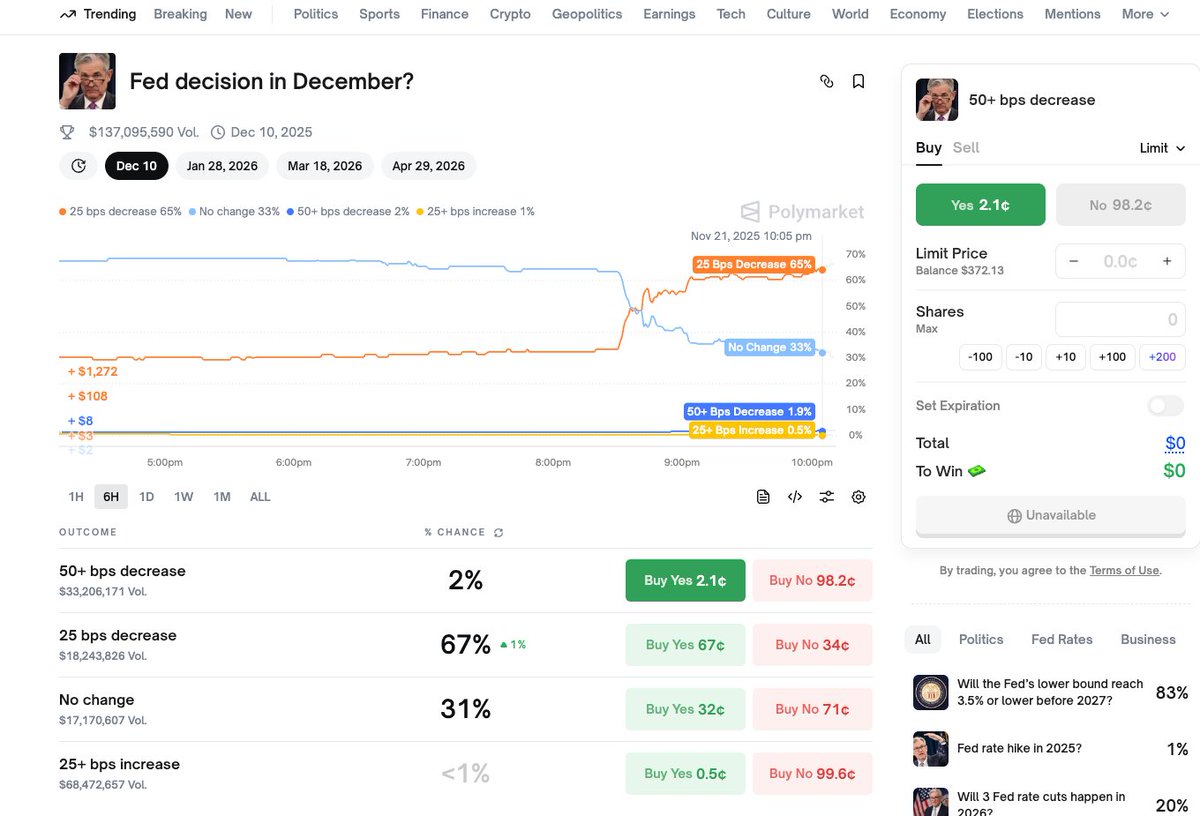The image size is (1200, 816).
Task: Select the Yes 2.1¢ option
Action: [x=980, y=205]
